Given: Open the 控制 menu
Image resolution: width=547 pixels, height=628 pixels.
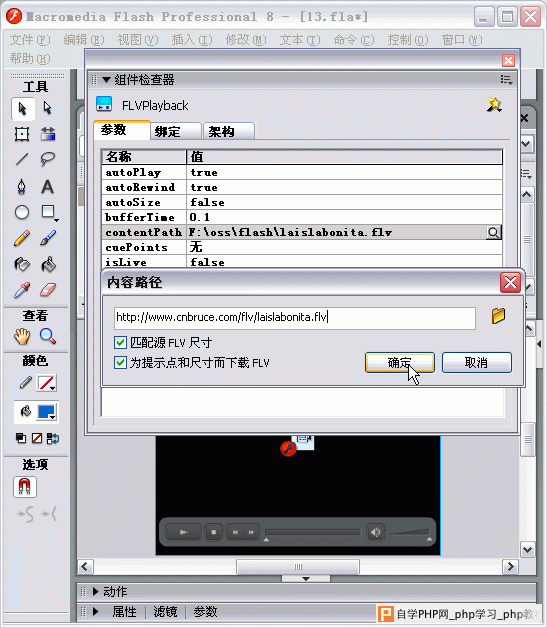Looking at the screenshot, I should tap(408, 40).
